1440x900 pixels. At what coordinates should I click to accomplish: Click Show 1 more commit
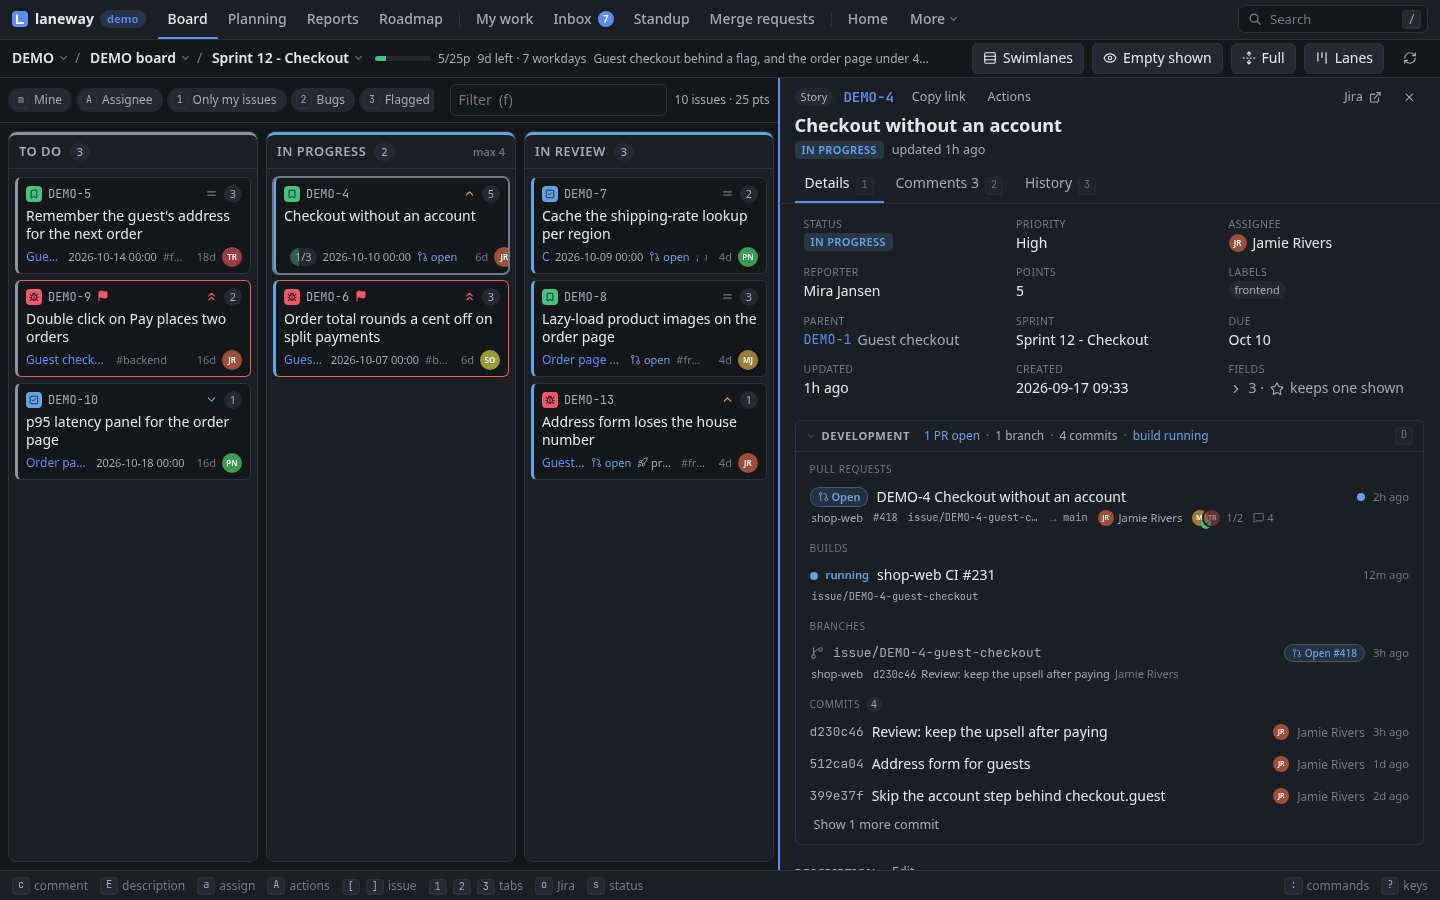click(x=876, y=825)
